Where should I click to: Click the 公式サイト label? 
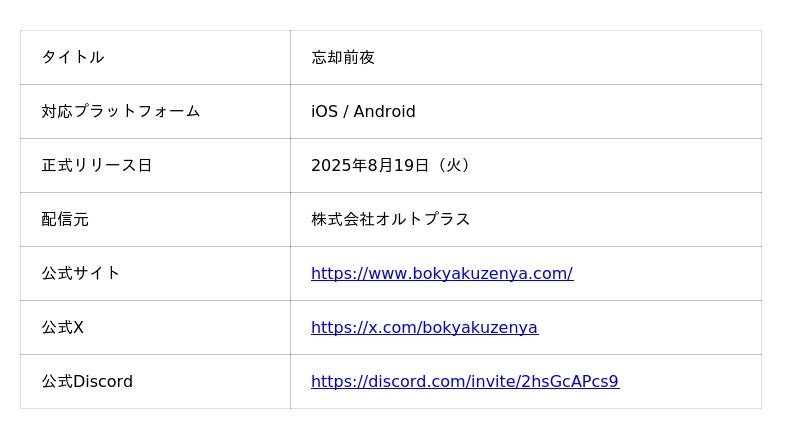[x=81, y=274]
